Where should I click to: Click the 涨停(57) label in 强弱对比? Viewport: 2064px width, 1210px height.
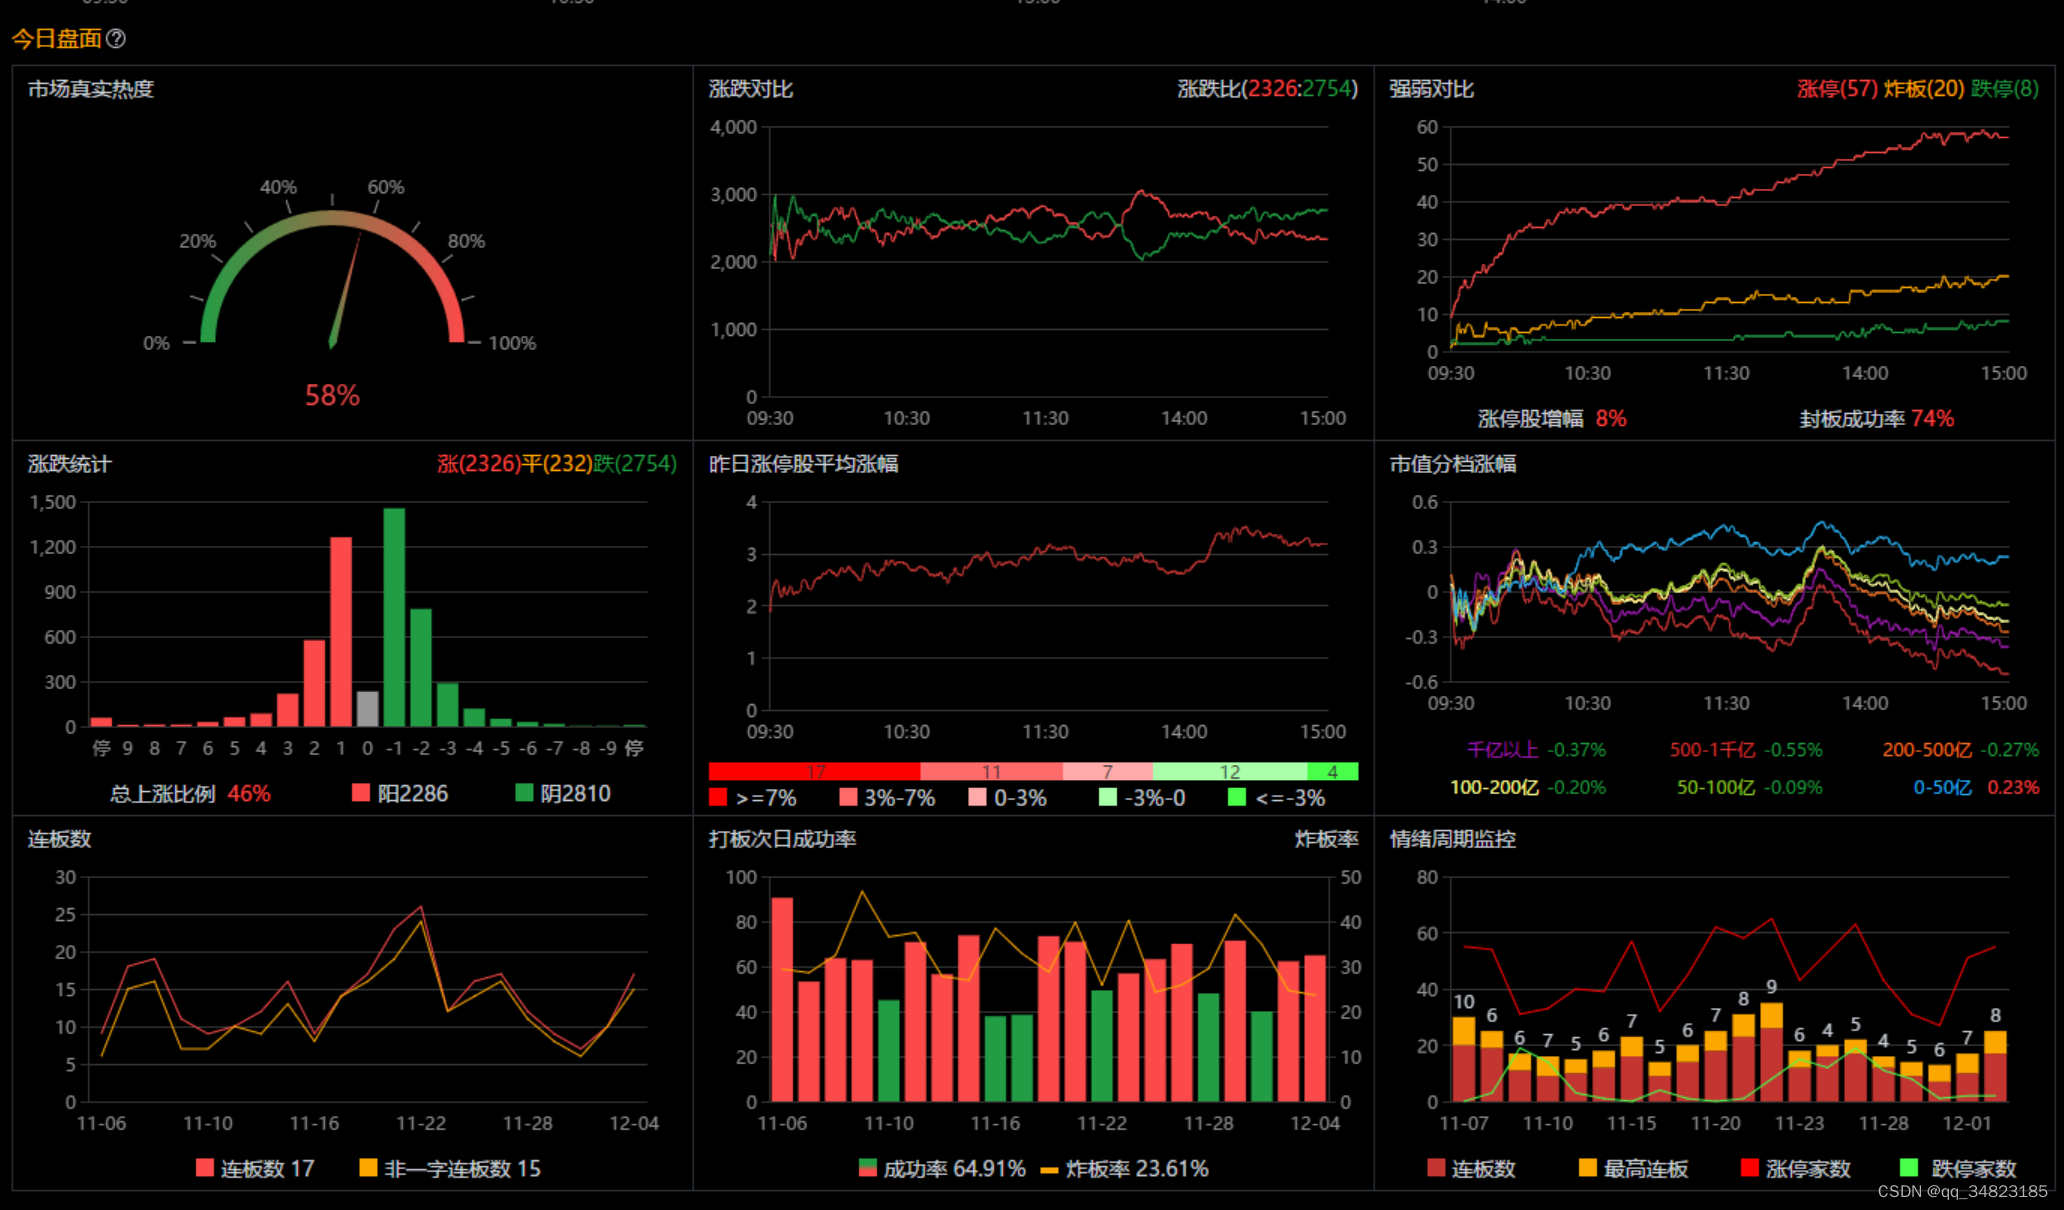(1837, 89)
